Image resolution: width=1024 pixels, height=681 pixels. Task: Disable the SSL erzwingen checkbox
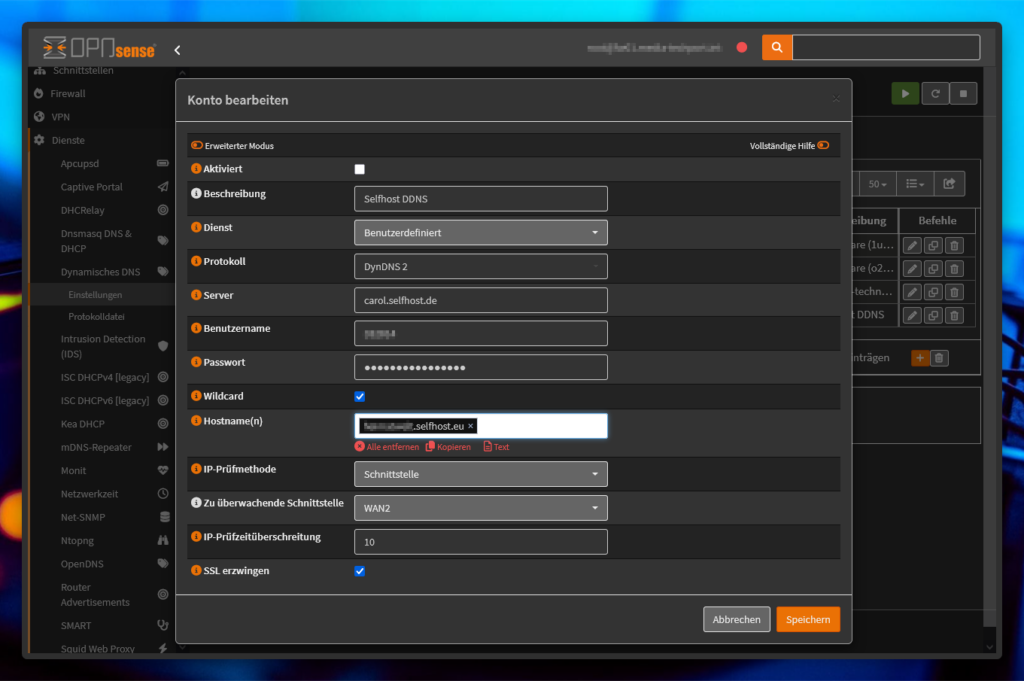coord(360,571)
